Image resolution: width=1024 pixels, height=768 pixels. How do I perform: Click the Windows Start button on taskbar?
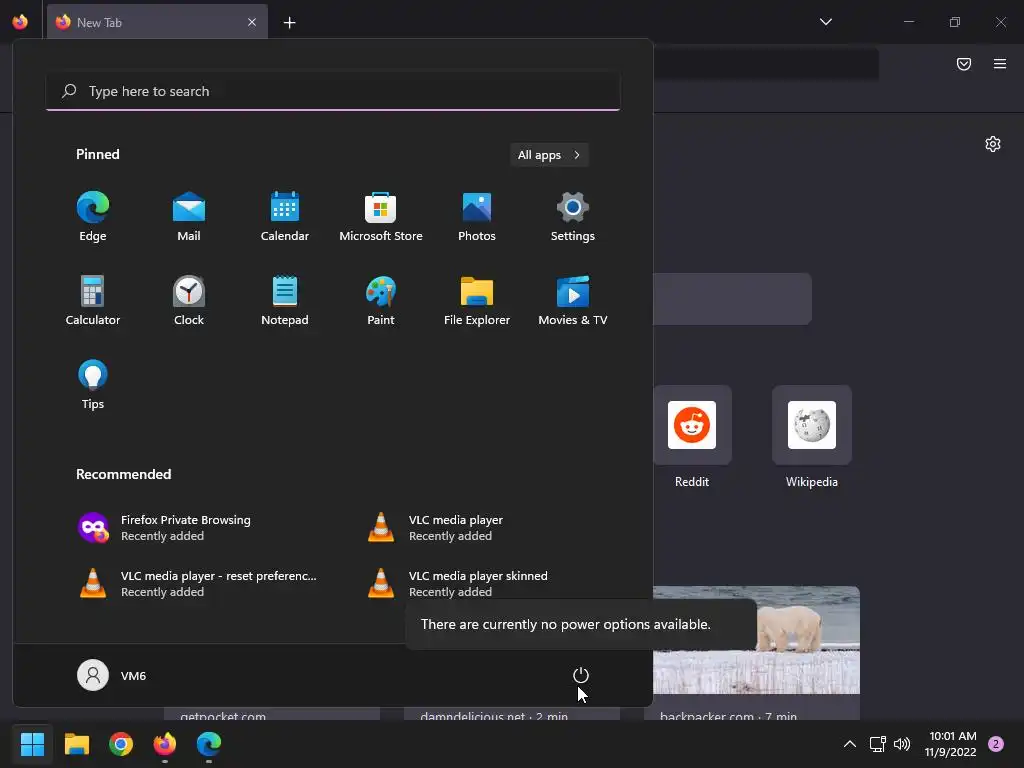(x=32, y=744)
